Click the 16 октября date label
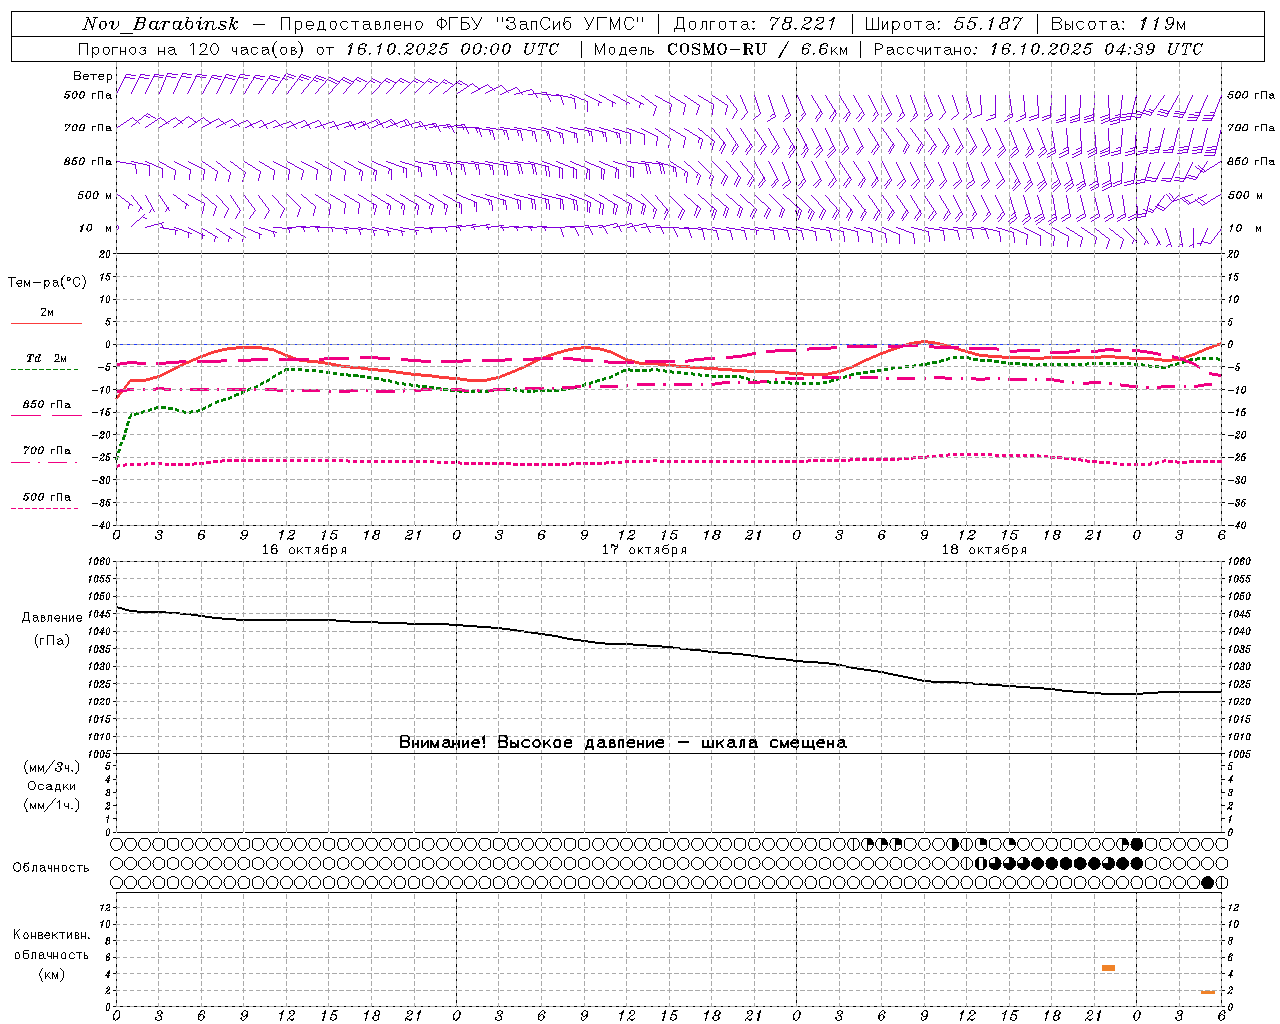Screen dimensions: 1280x1024 (x=304, y=550)
